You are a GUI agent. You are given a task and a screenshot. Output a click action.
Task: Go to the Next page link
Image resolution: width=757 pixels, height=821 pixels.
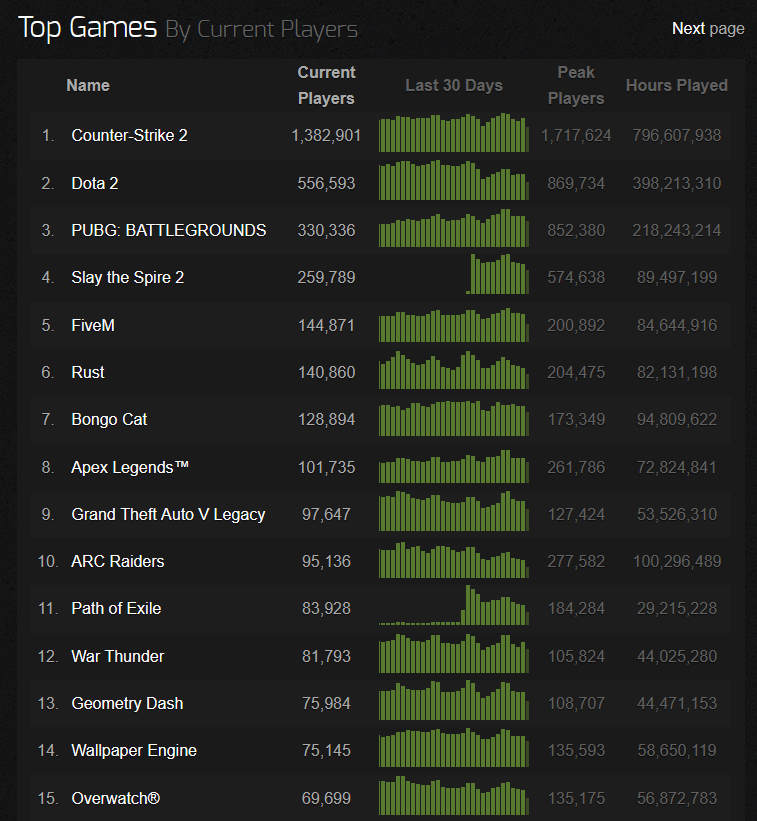[x=708, y=29]
